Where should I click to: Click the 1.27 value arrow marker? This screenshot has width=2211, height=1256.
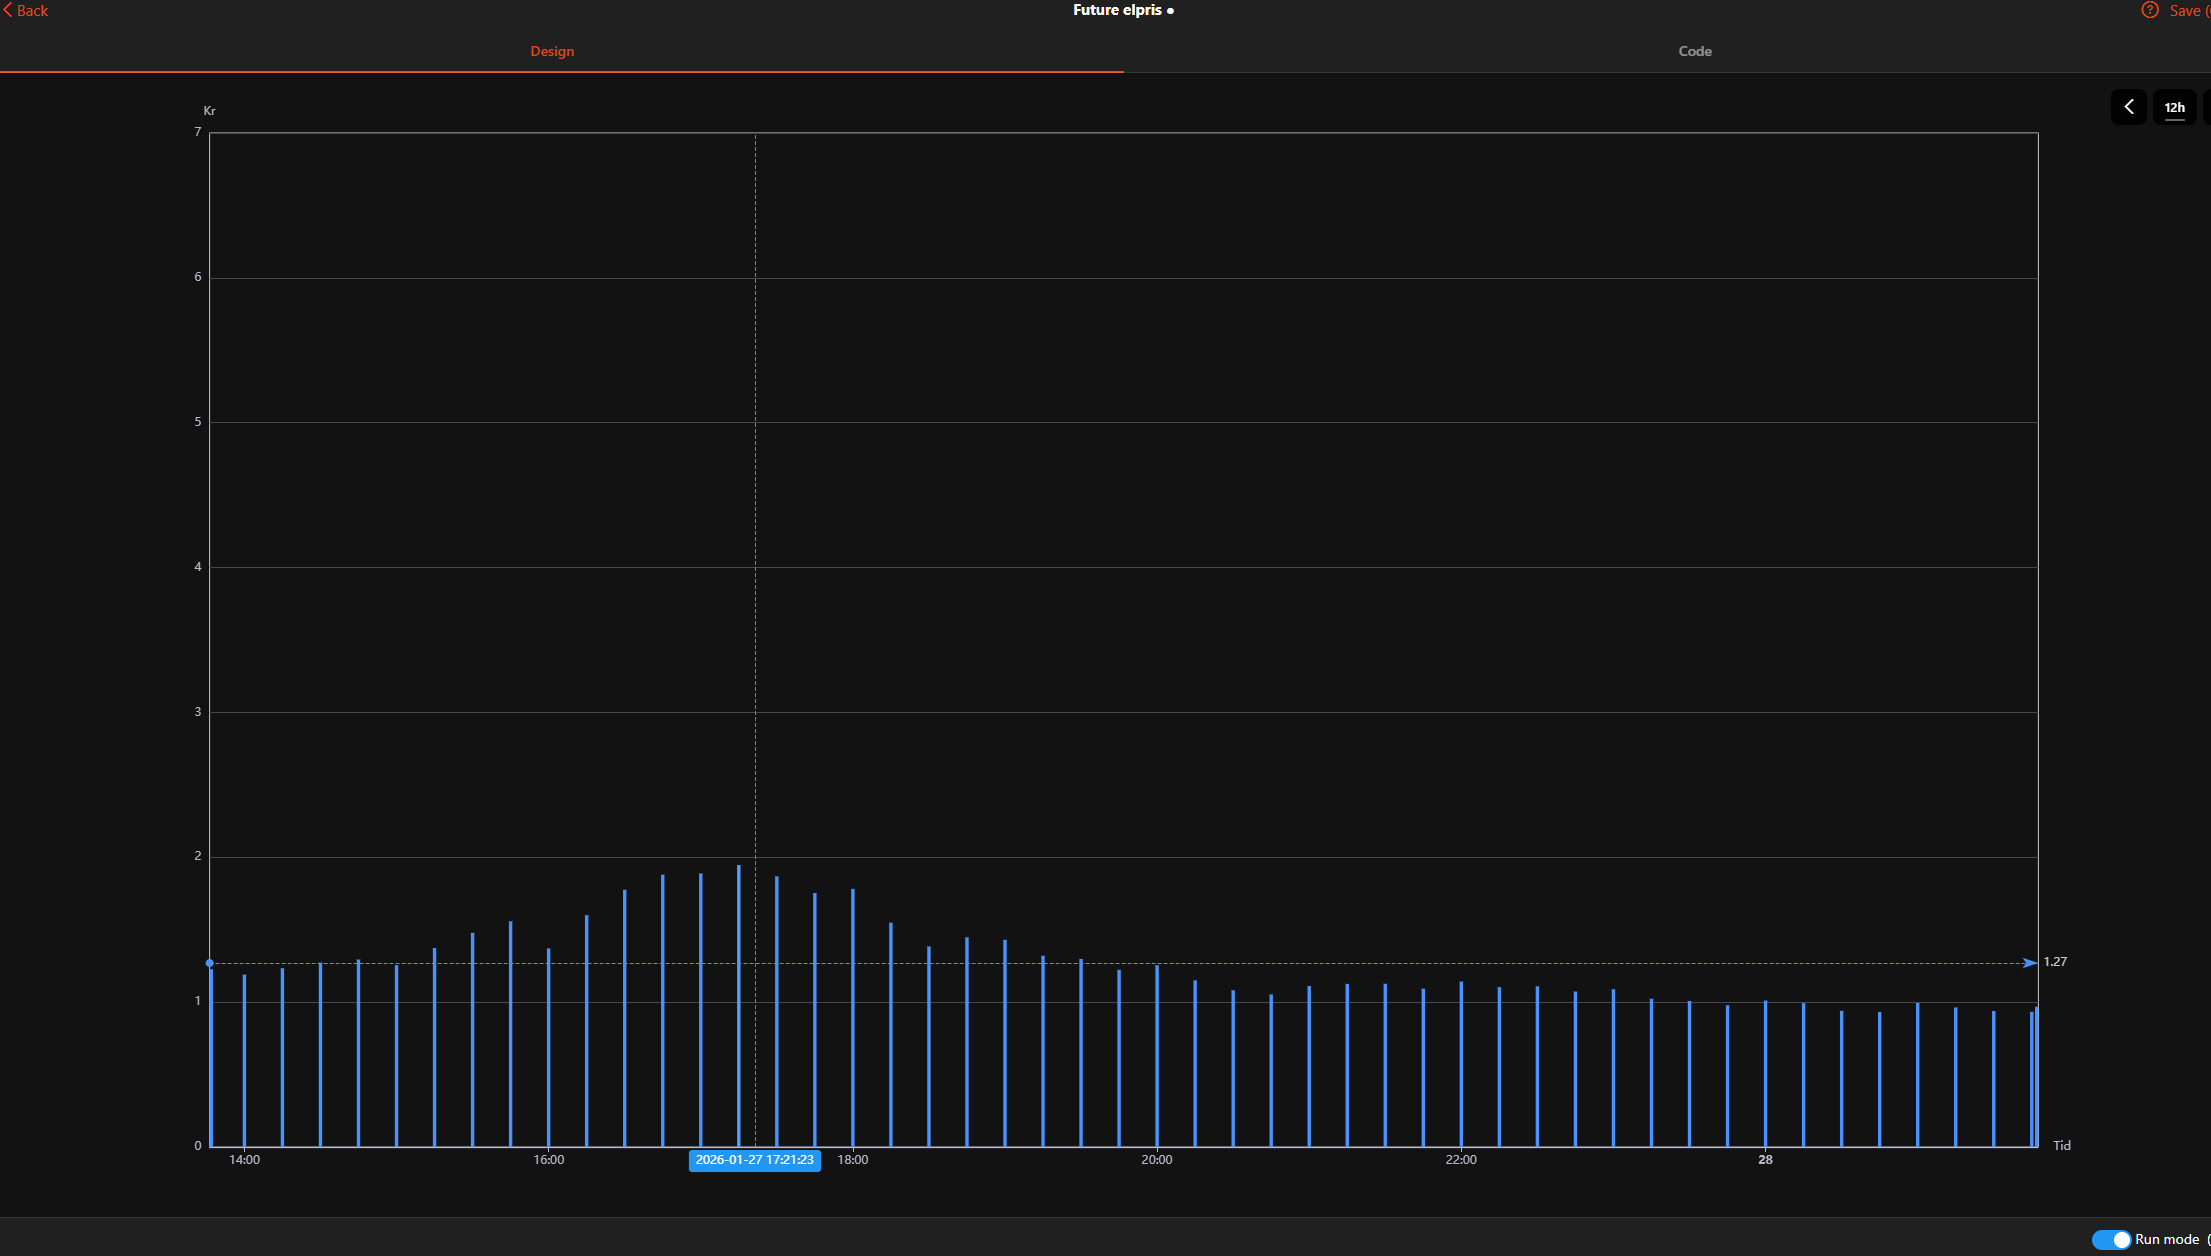click(2029, 963)
